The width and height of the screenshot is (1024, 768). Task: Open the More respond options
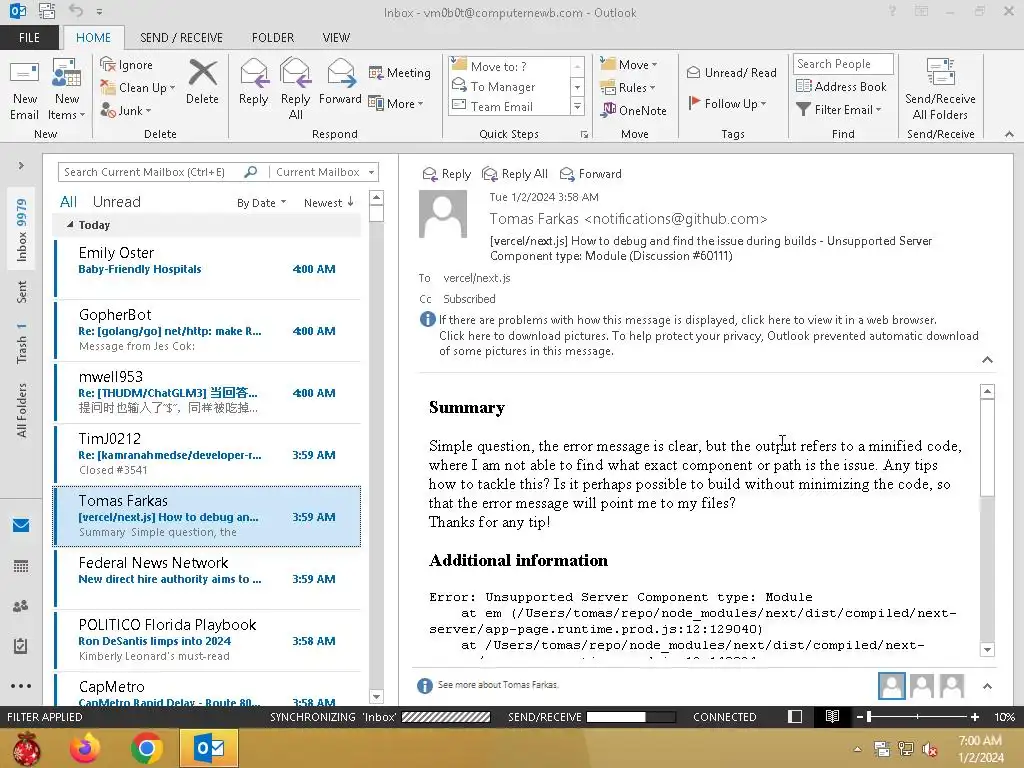[396, 103]
